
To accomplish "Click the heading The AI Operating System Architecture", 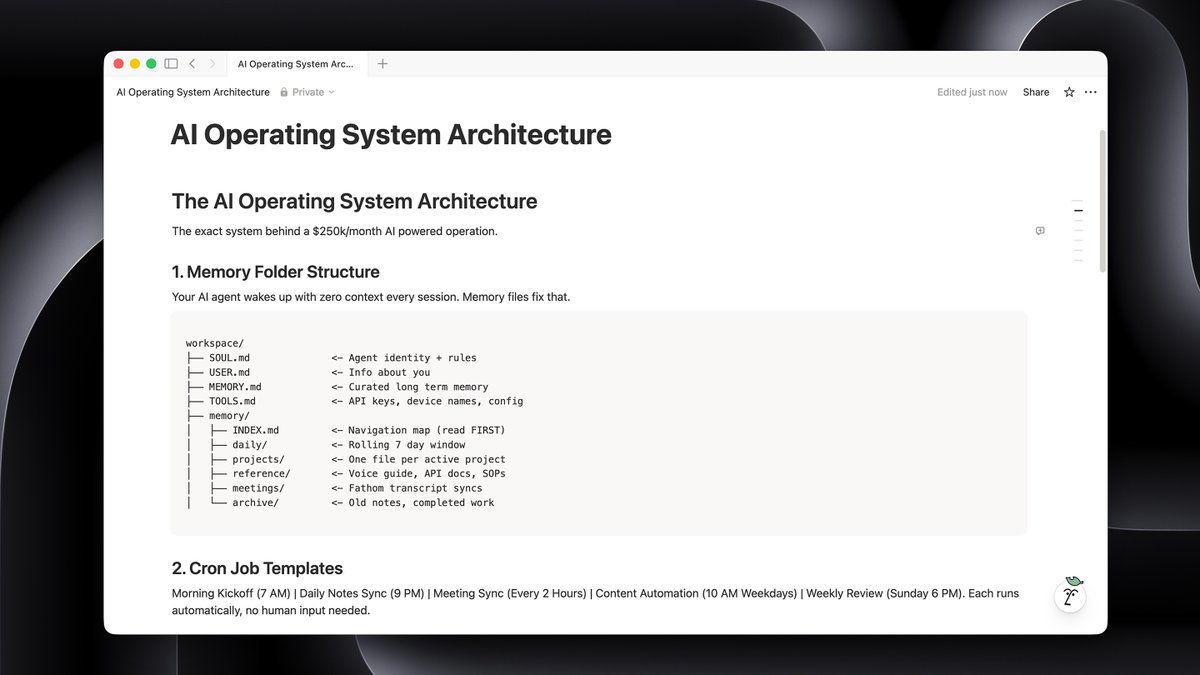I will tap(355, 201).
